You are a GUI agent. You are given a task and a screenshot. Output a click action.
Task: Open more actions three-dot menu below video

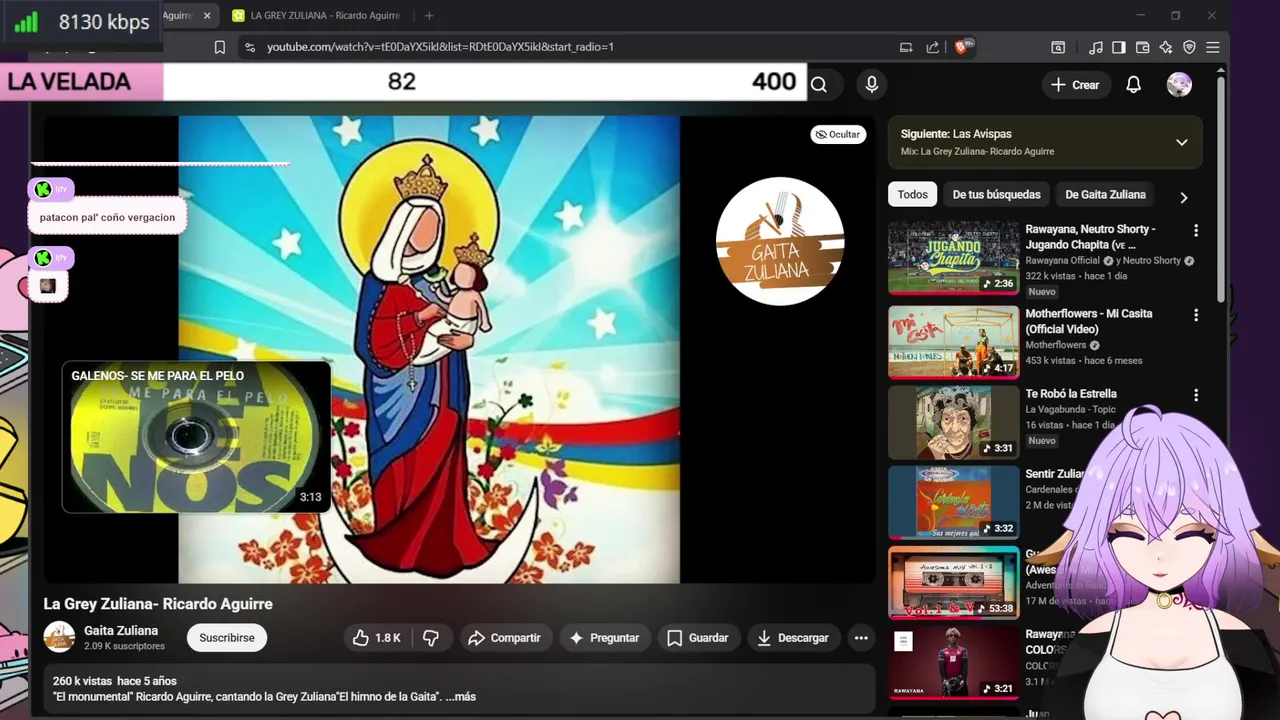pos(861,638)
